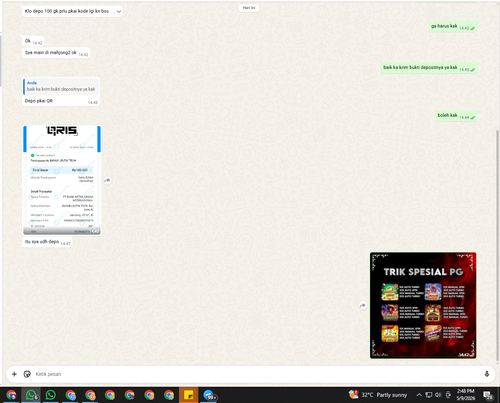The width and height of the screenshot is (500, 403).
Task: Select the 'Depo pkai QR' text
Action: click(x=39, y=101)
